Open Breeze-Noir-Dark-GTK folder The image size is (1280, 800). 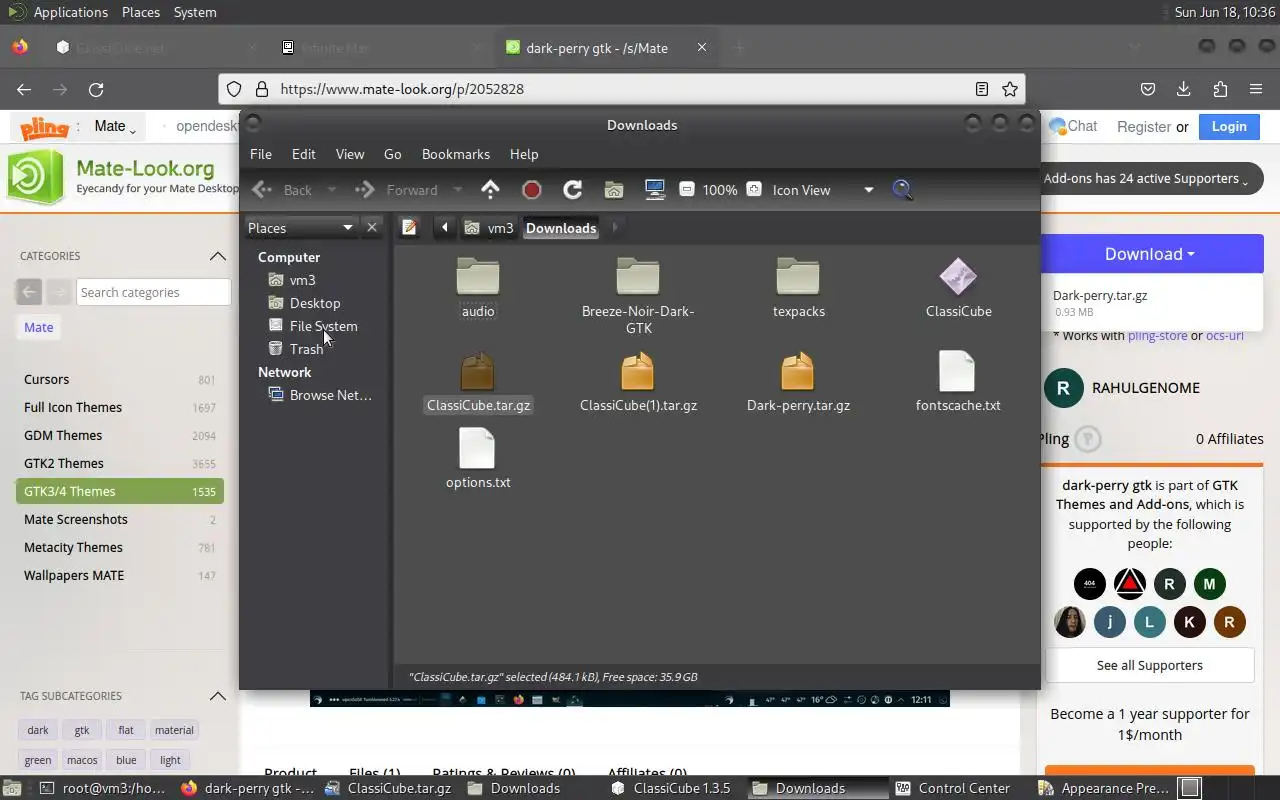(638, 296)
